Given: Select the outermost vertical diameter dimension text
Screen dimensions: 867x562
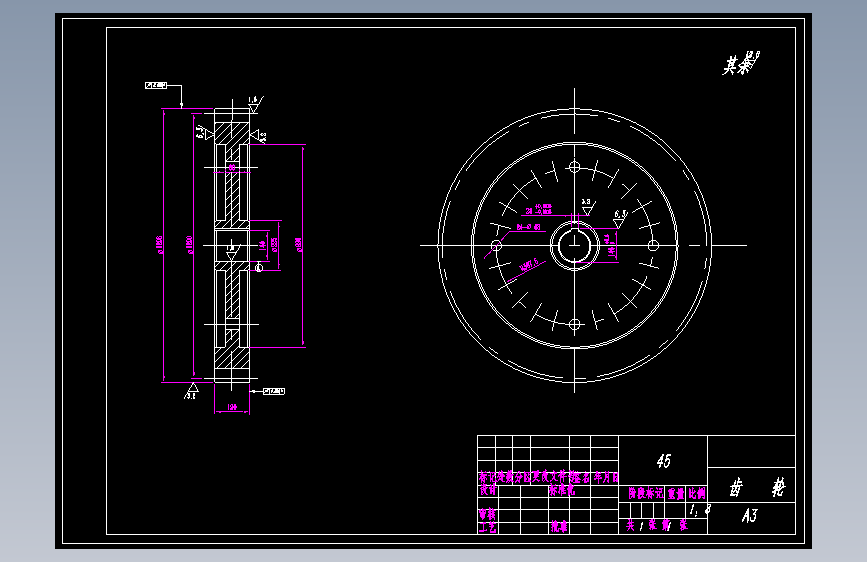Looking at the screenshot, I should pyautogui.click(x=160, y=244).
